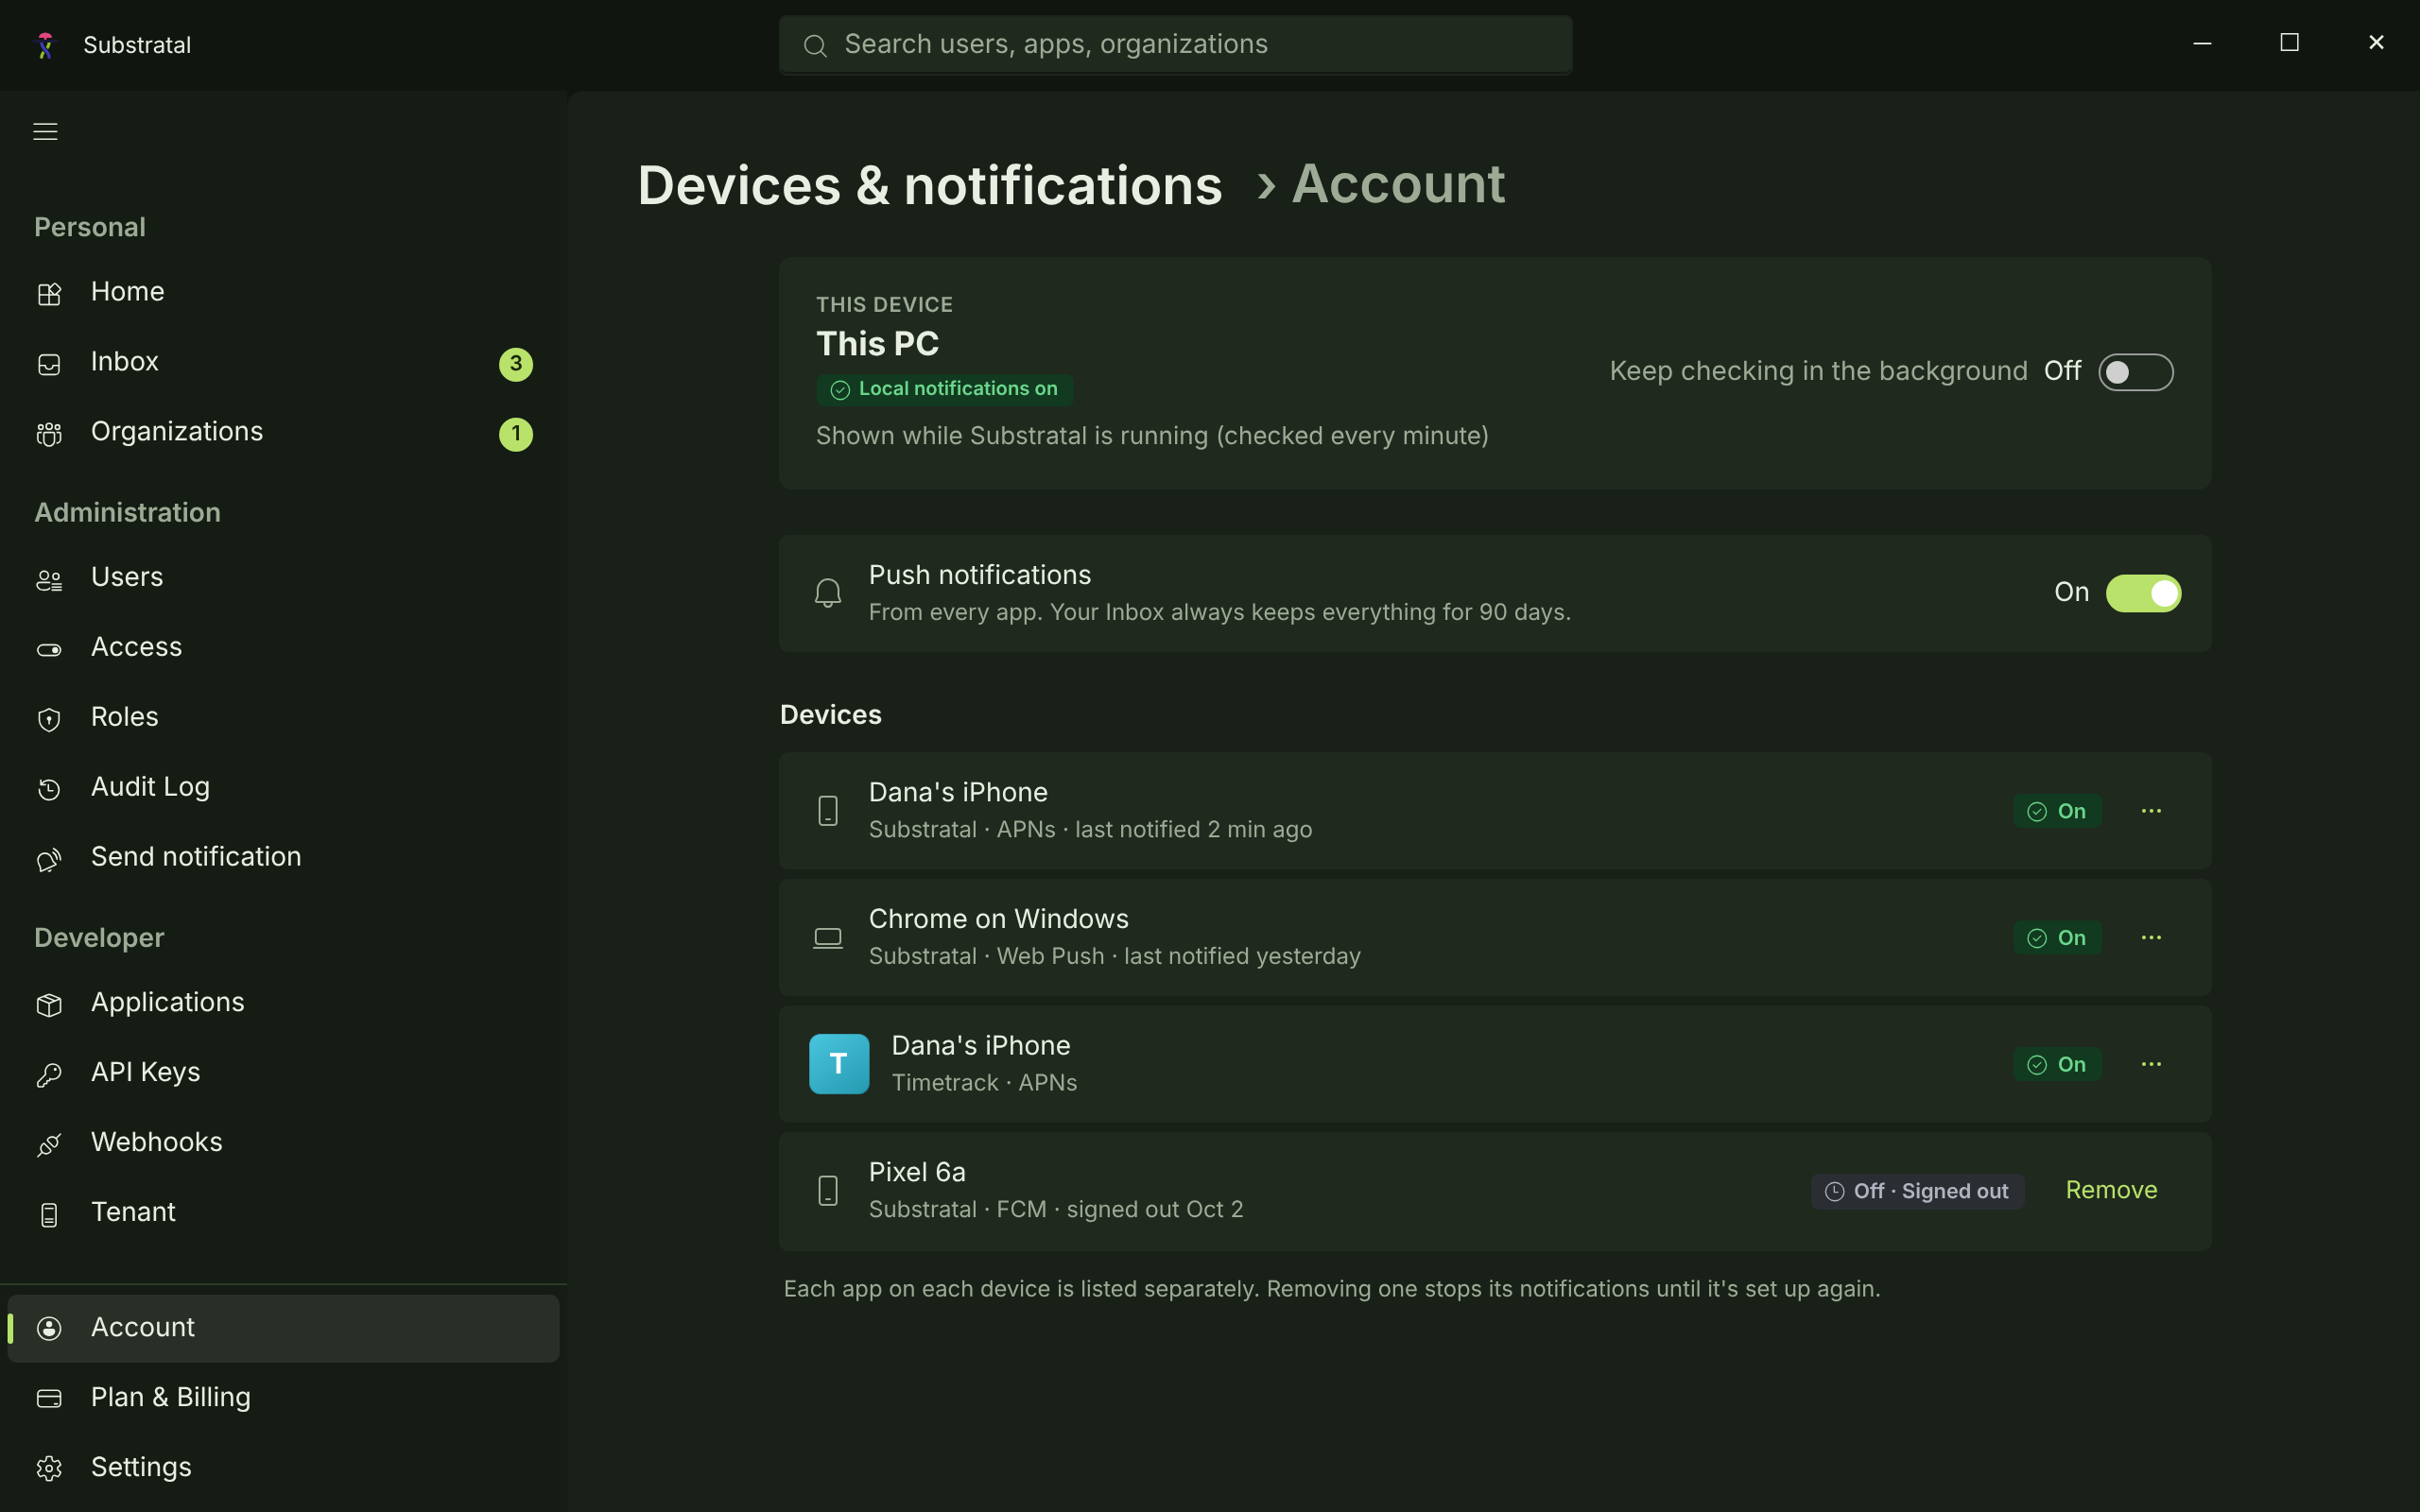
Task: Open more options for Dana's iPhone Substratal
Action: 2151,811
